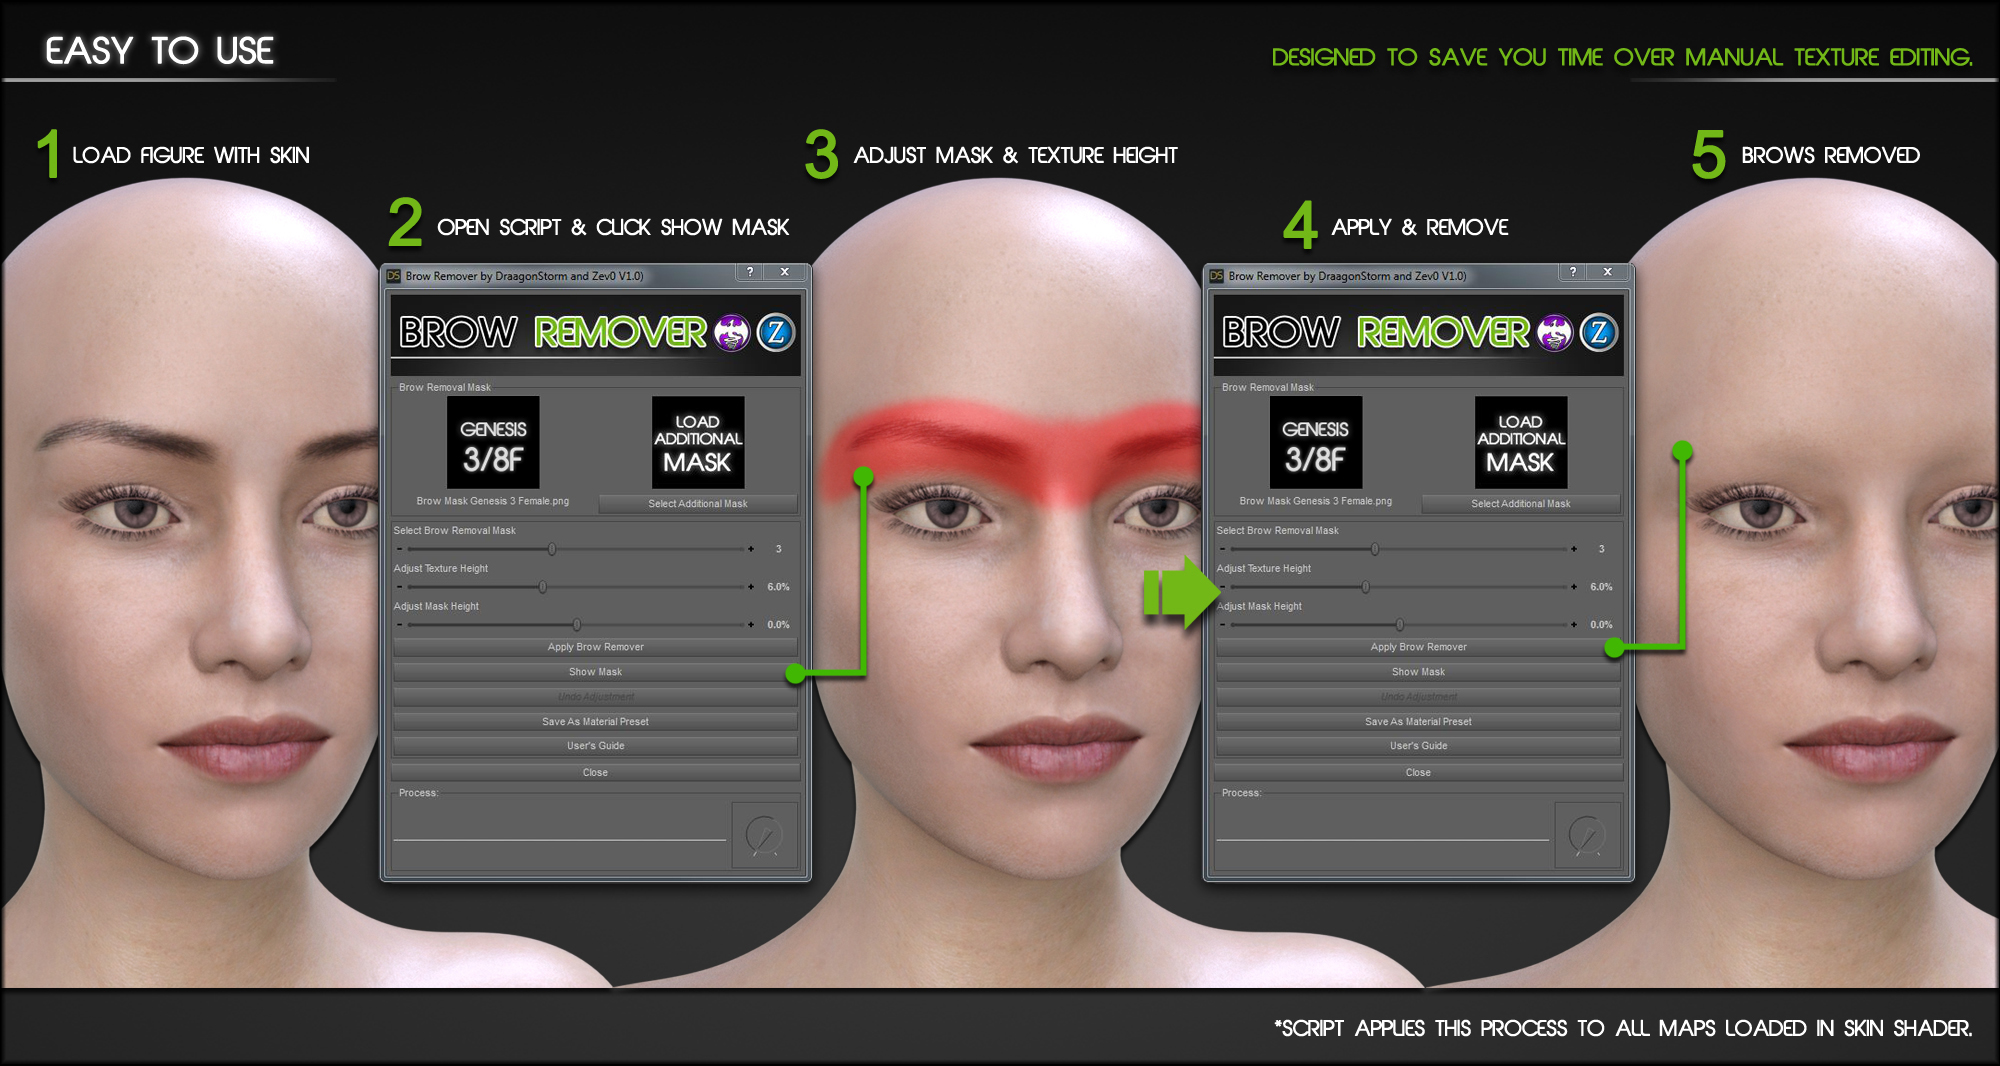Click minus icon of Adjust Mask Height, step 2 dialog
2000x1066 pixels.
[400, 625]
